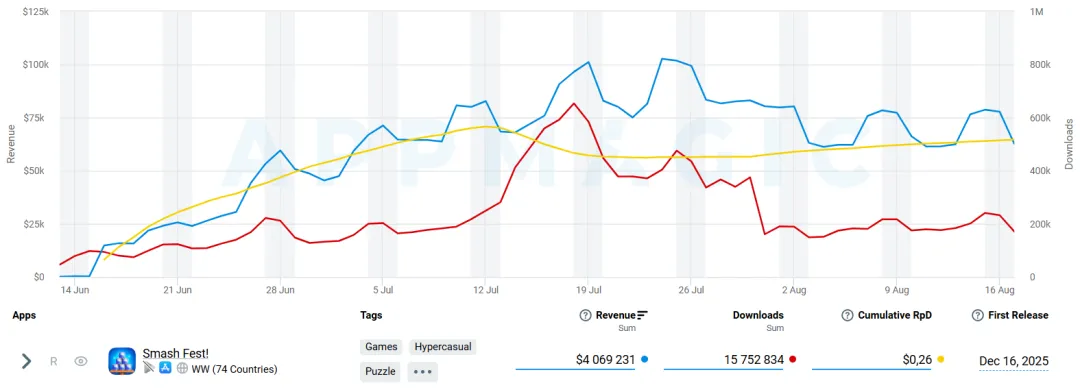Show more tags with the ellipsis button
Viewport: 1080px width, 392px height.
422,371
